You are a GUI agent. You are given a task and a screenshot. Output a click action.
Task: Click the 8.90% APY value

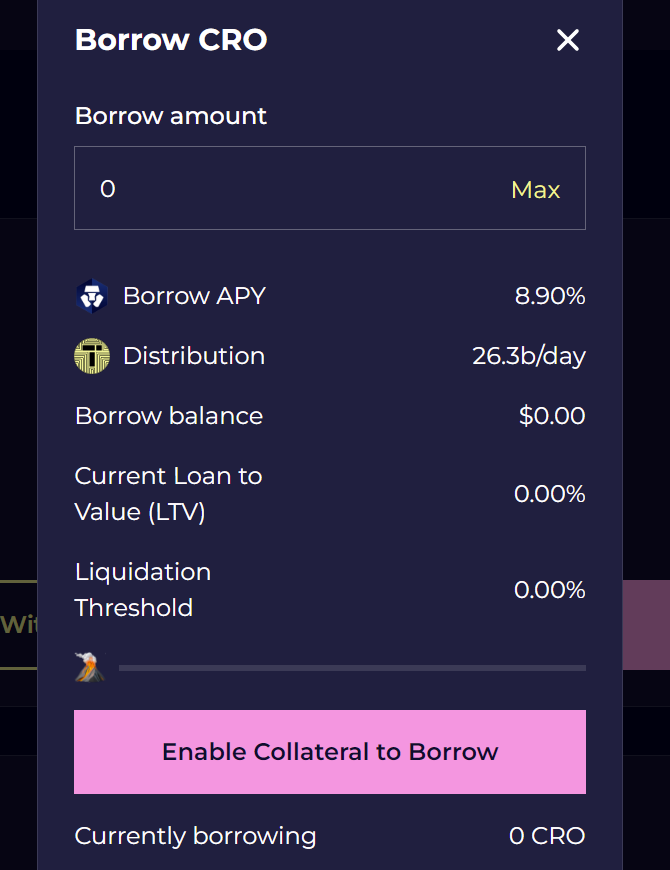[550, 296]
